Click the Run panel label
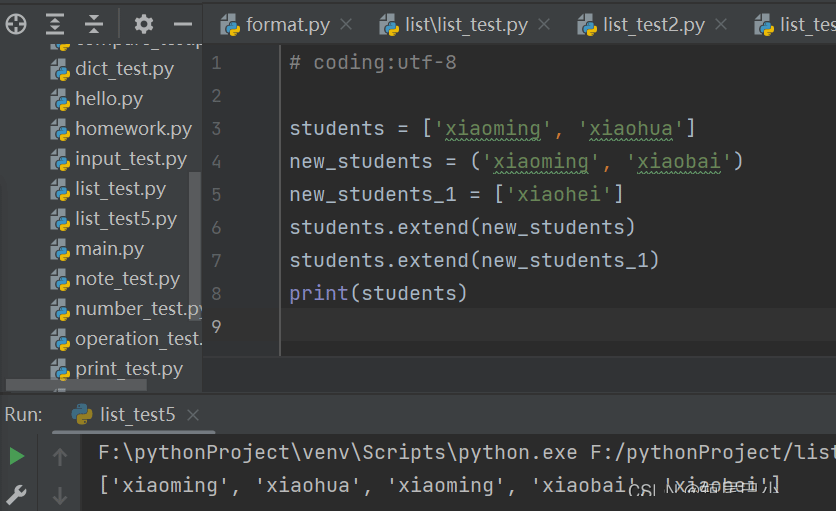 point(23,414)
